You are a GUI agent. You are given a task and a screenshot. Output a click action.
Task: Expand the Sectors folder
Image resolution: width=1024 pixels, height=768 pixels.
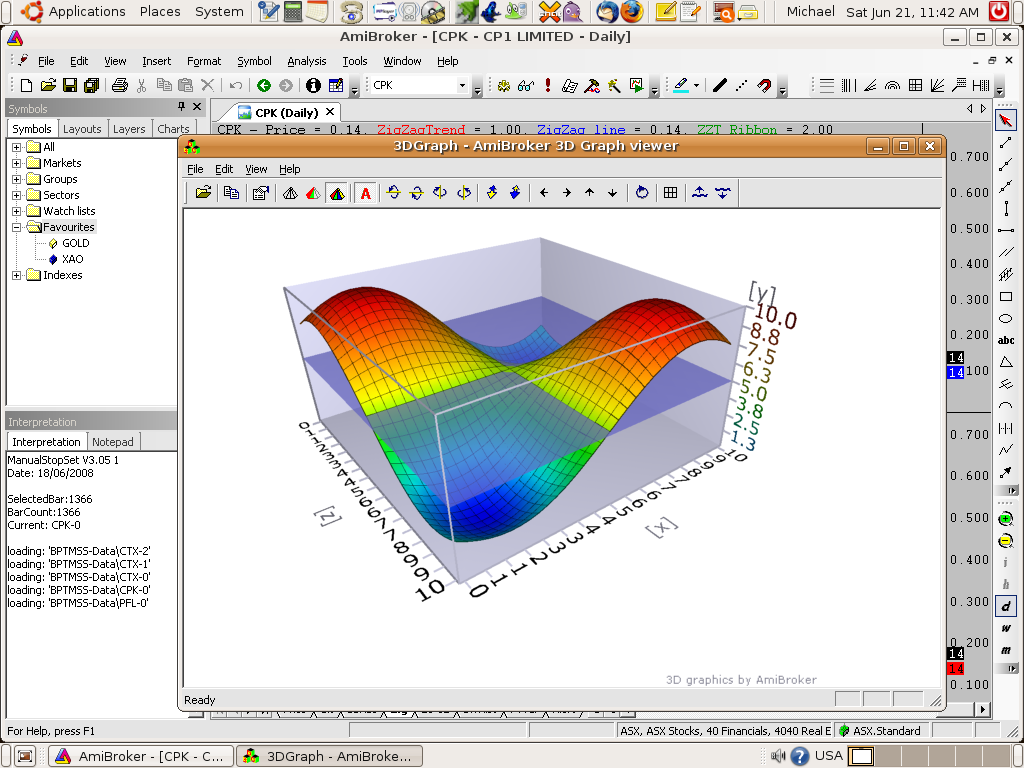click(x=16, y=195)
